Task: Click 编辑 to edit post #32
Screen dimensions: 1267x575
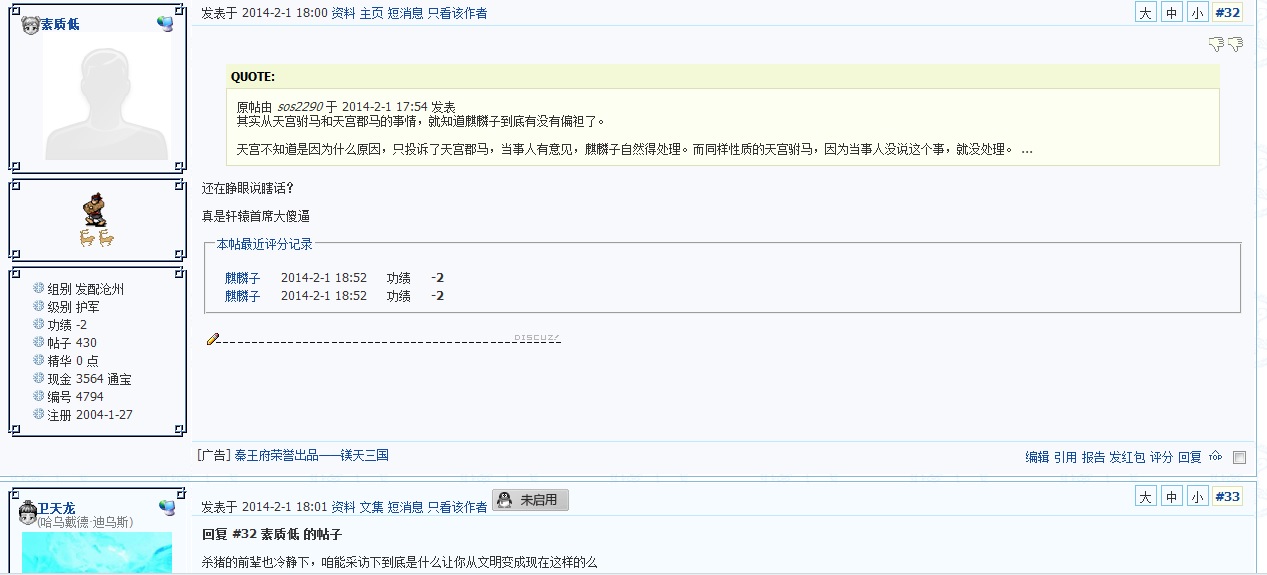Action: click(1037, 457)
